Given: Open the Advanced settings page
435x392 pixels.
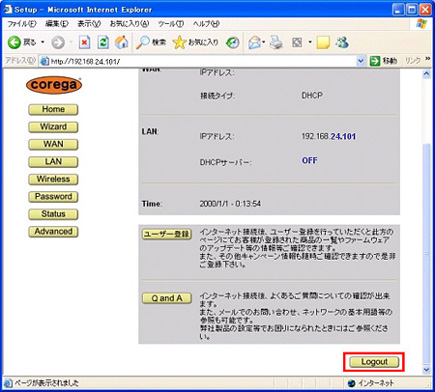Looking at the screenshot, I should click(x=53, y=232).
